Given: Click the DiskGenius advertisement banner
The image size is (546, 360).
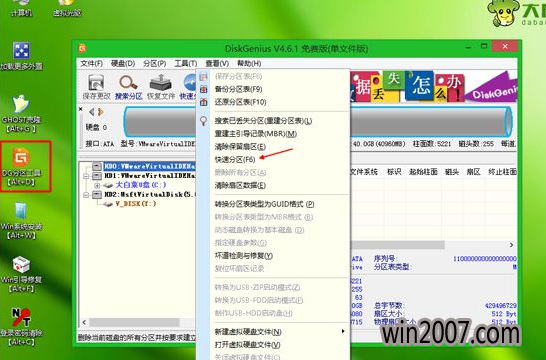Looking at the screenshot, I should coord(433,86).
